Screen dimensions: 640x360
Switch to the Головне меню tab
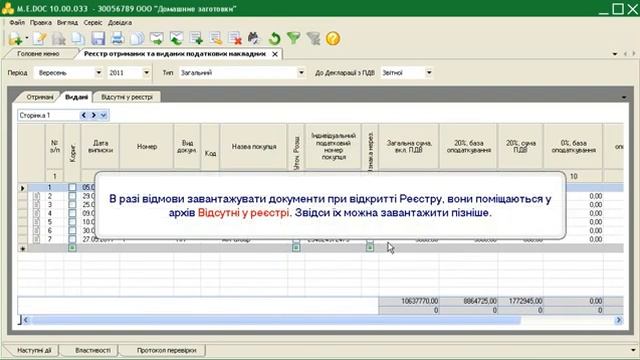point(38,54)
